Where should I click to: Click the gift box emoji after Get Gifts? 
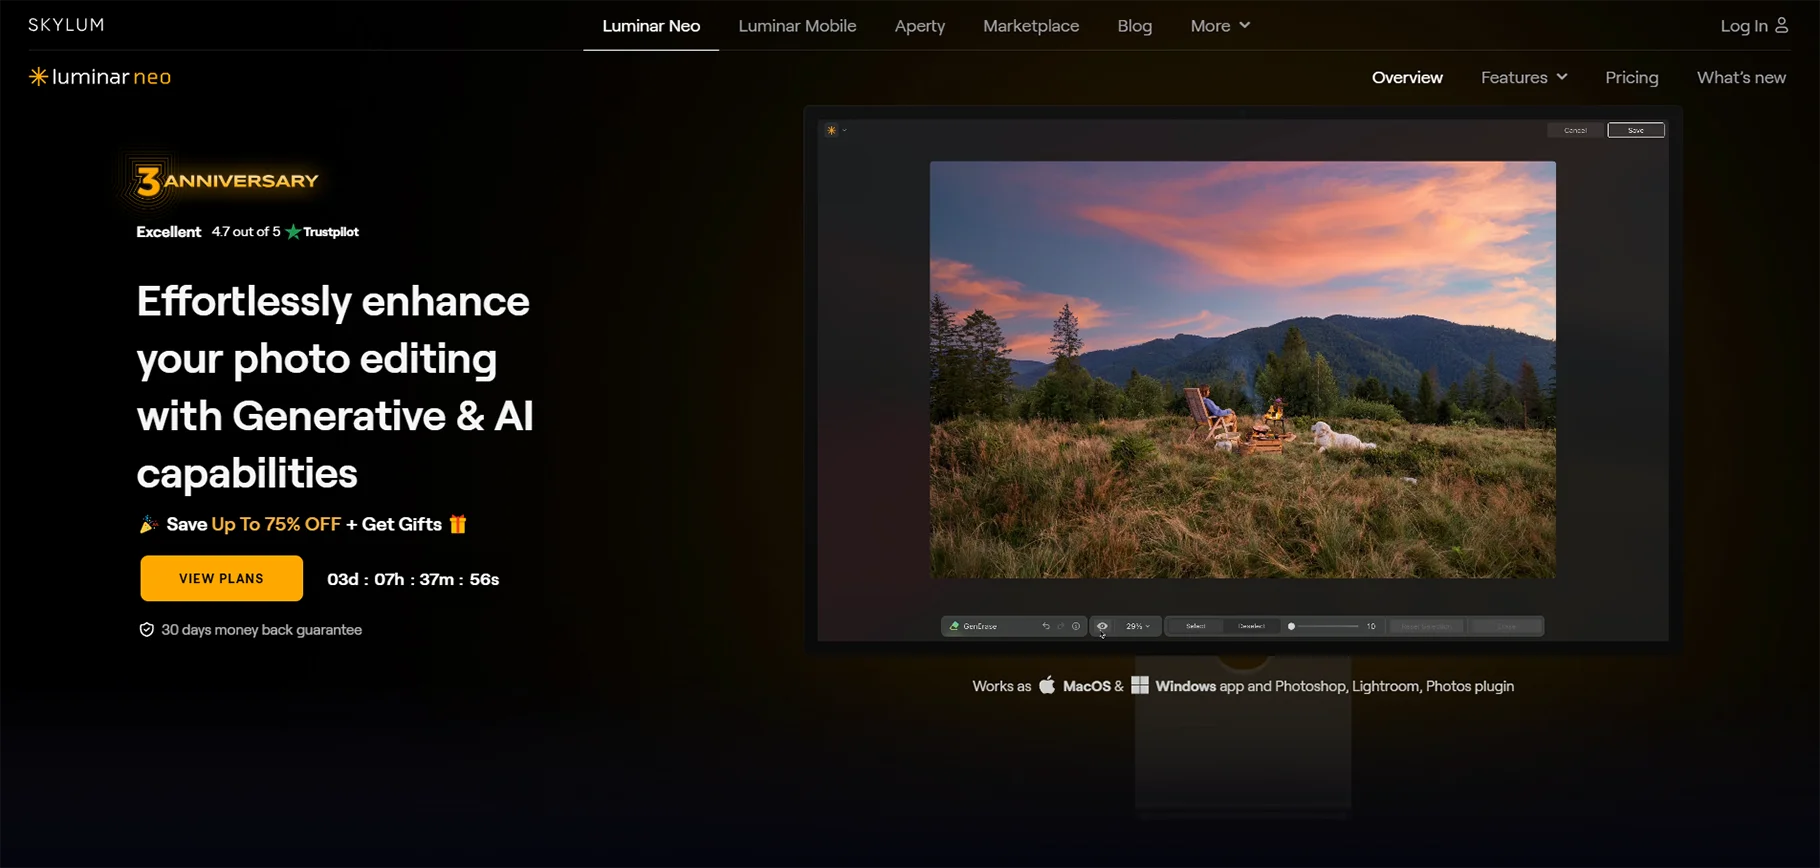(458, 524)
